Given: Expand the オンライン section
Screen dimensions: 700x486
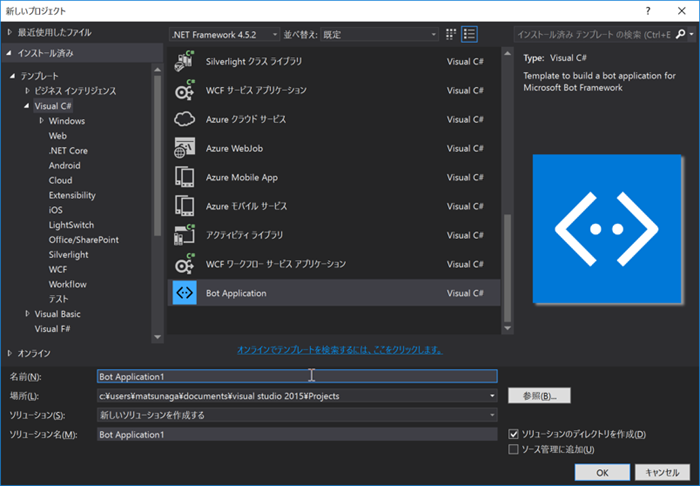Looking at the screenshot, I should click(9, 353).
